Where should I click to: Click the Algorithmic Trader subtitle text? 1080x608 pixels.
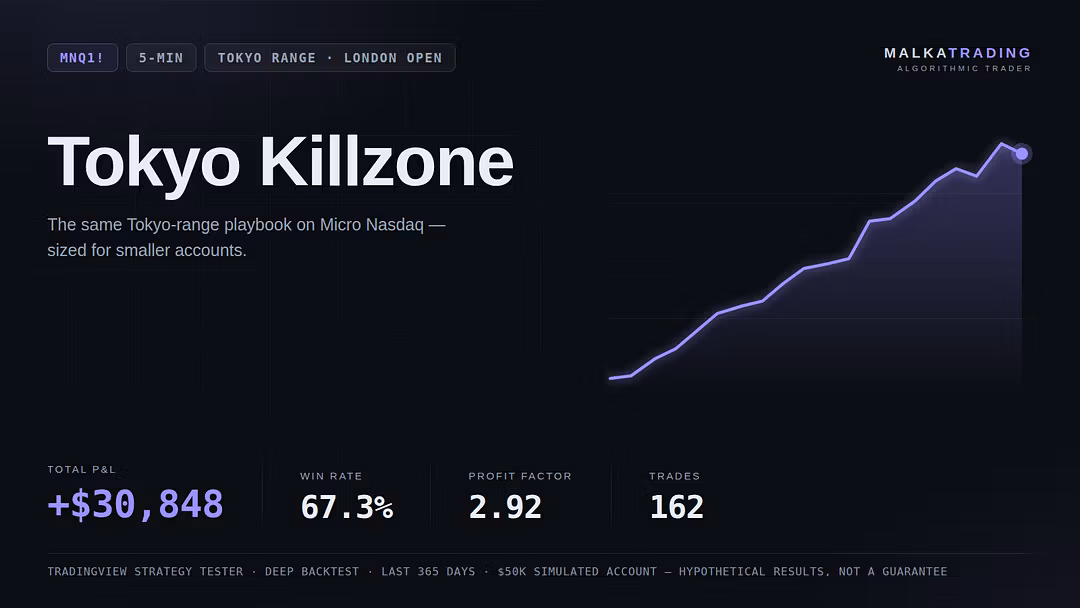(x=964, y=68)
